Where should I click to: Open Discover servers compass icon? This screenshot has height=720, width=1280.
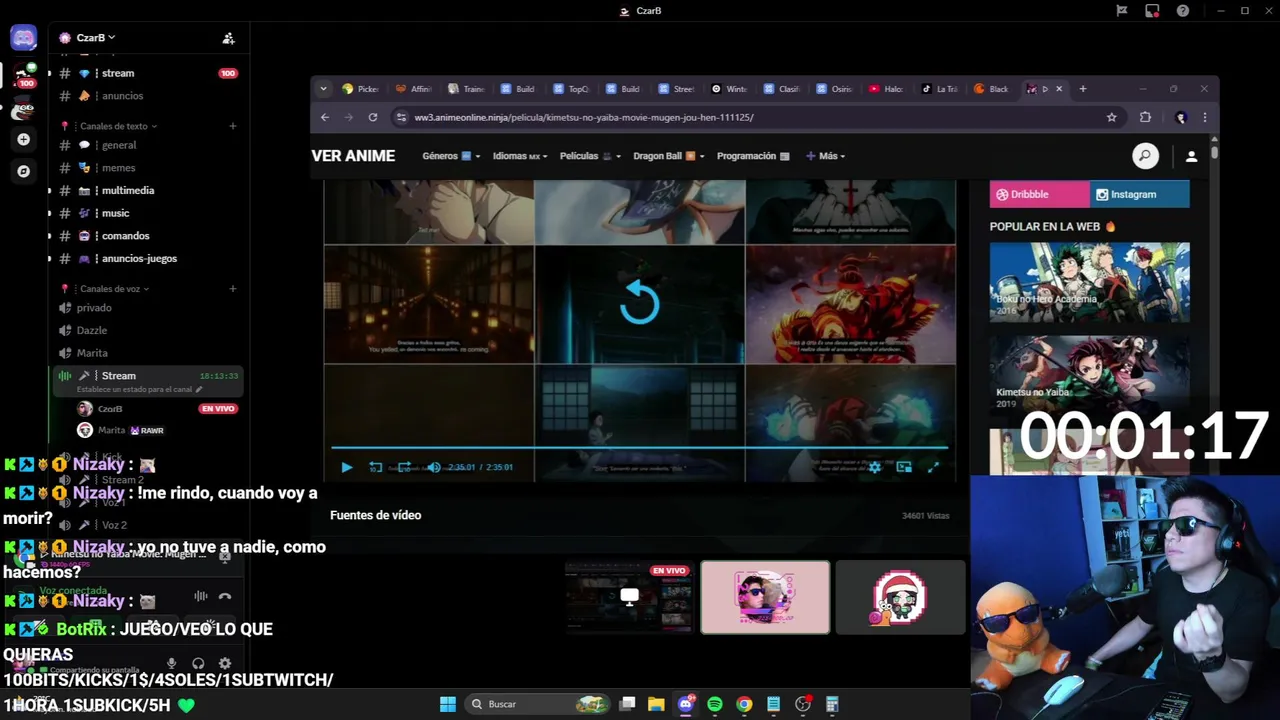pos(23,171)
